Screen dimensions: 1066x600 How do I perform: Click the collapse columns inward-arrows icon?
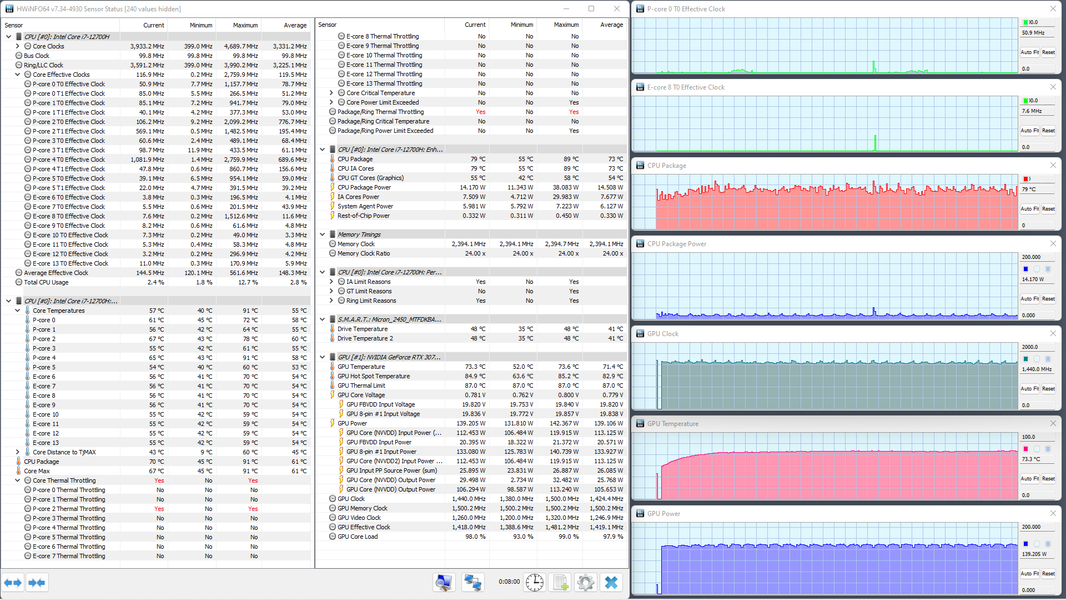(37, 582)
